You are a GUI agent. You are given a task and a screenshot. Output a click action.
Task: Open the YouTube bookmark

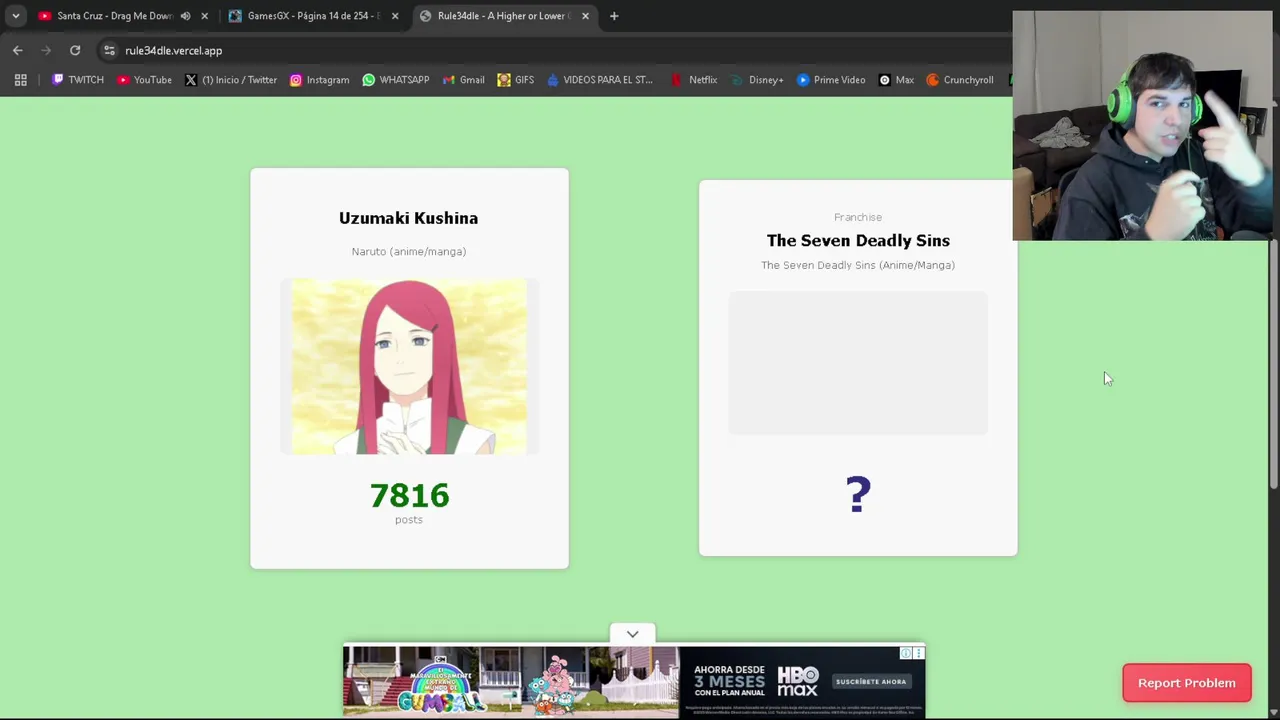145,80
